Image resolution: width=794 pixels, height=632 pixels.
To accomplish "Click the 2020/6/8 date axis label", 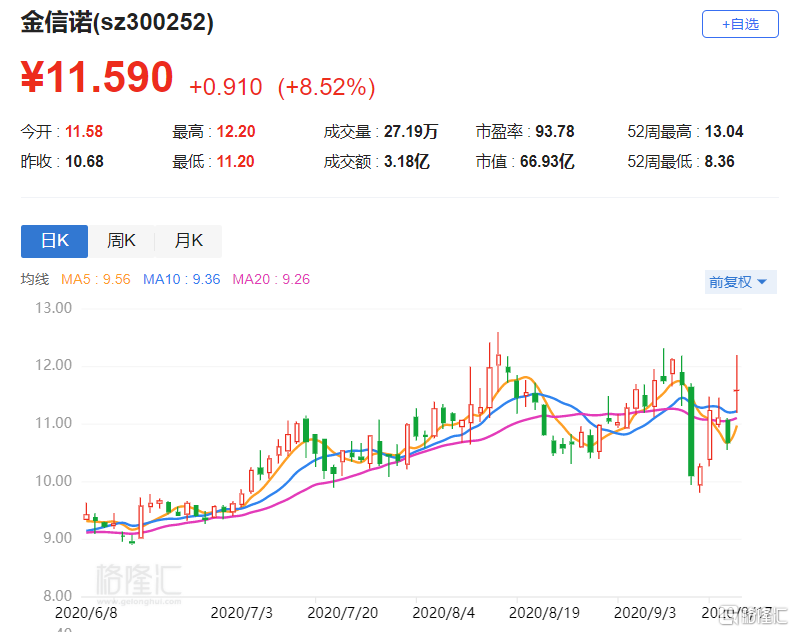I will click(86, 613).
